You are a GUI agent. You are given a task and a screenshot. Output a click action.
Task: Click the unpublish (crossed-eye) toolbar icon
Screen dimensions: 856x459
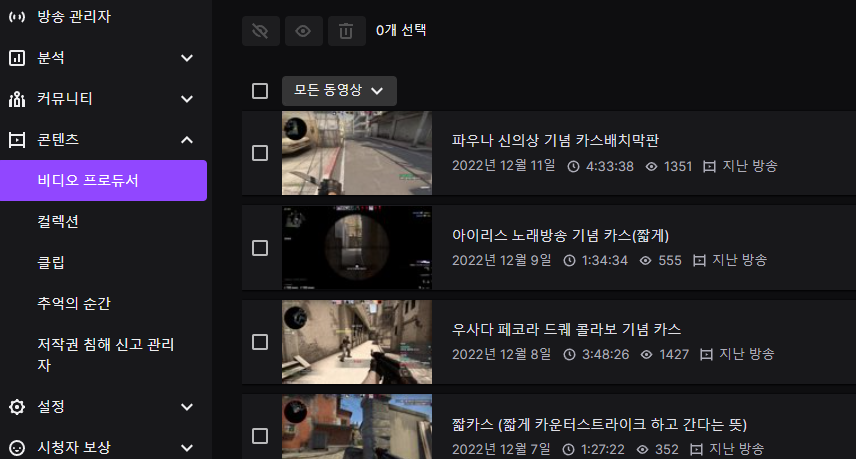pyautogui.click(x=260, y=31)
